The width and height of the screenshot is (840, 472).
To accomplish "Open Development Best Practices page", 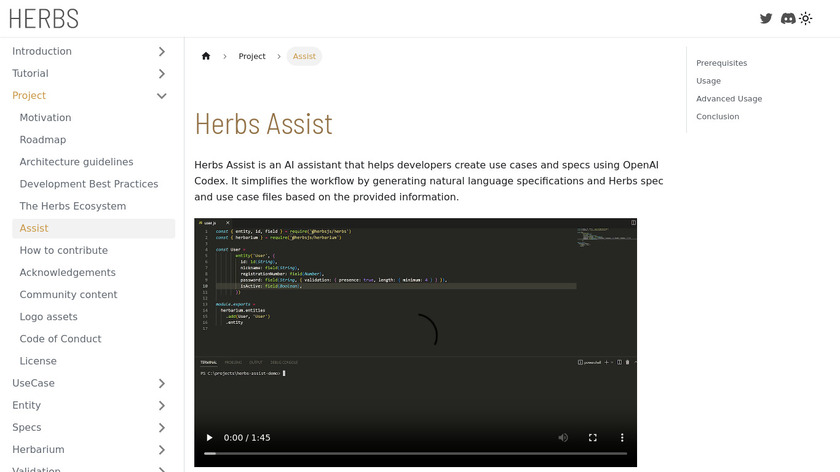I will 89,184.
